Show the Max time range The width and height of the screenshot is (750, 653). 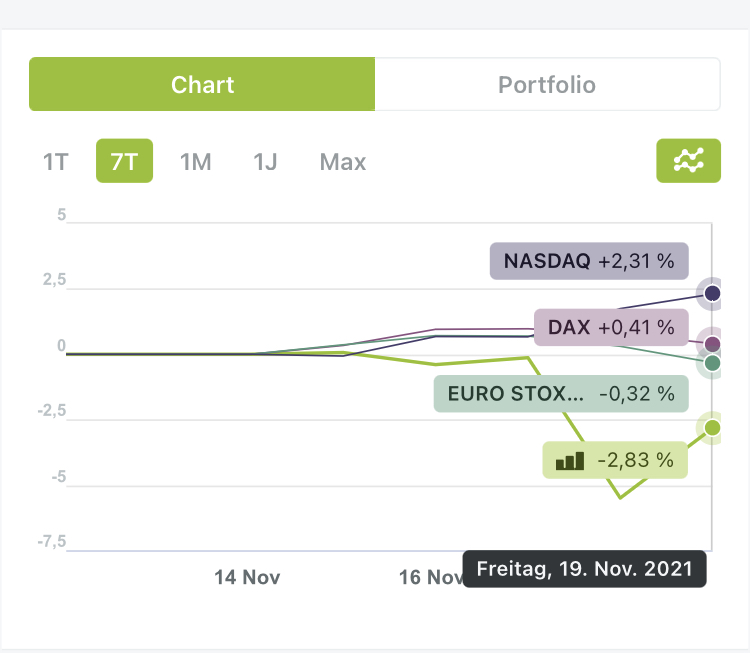pos(343,162)
